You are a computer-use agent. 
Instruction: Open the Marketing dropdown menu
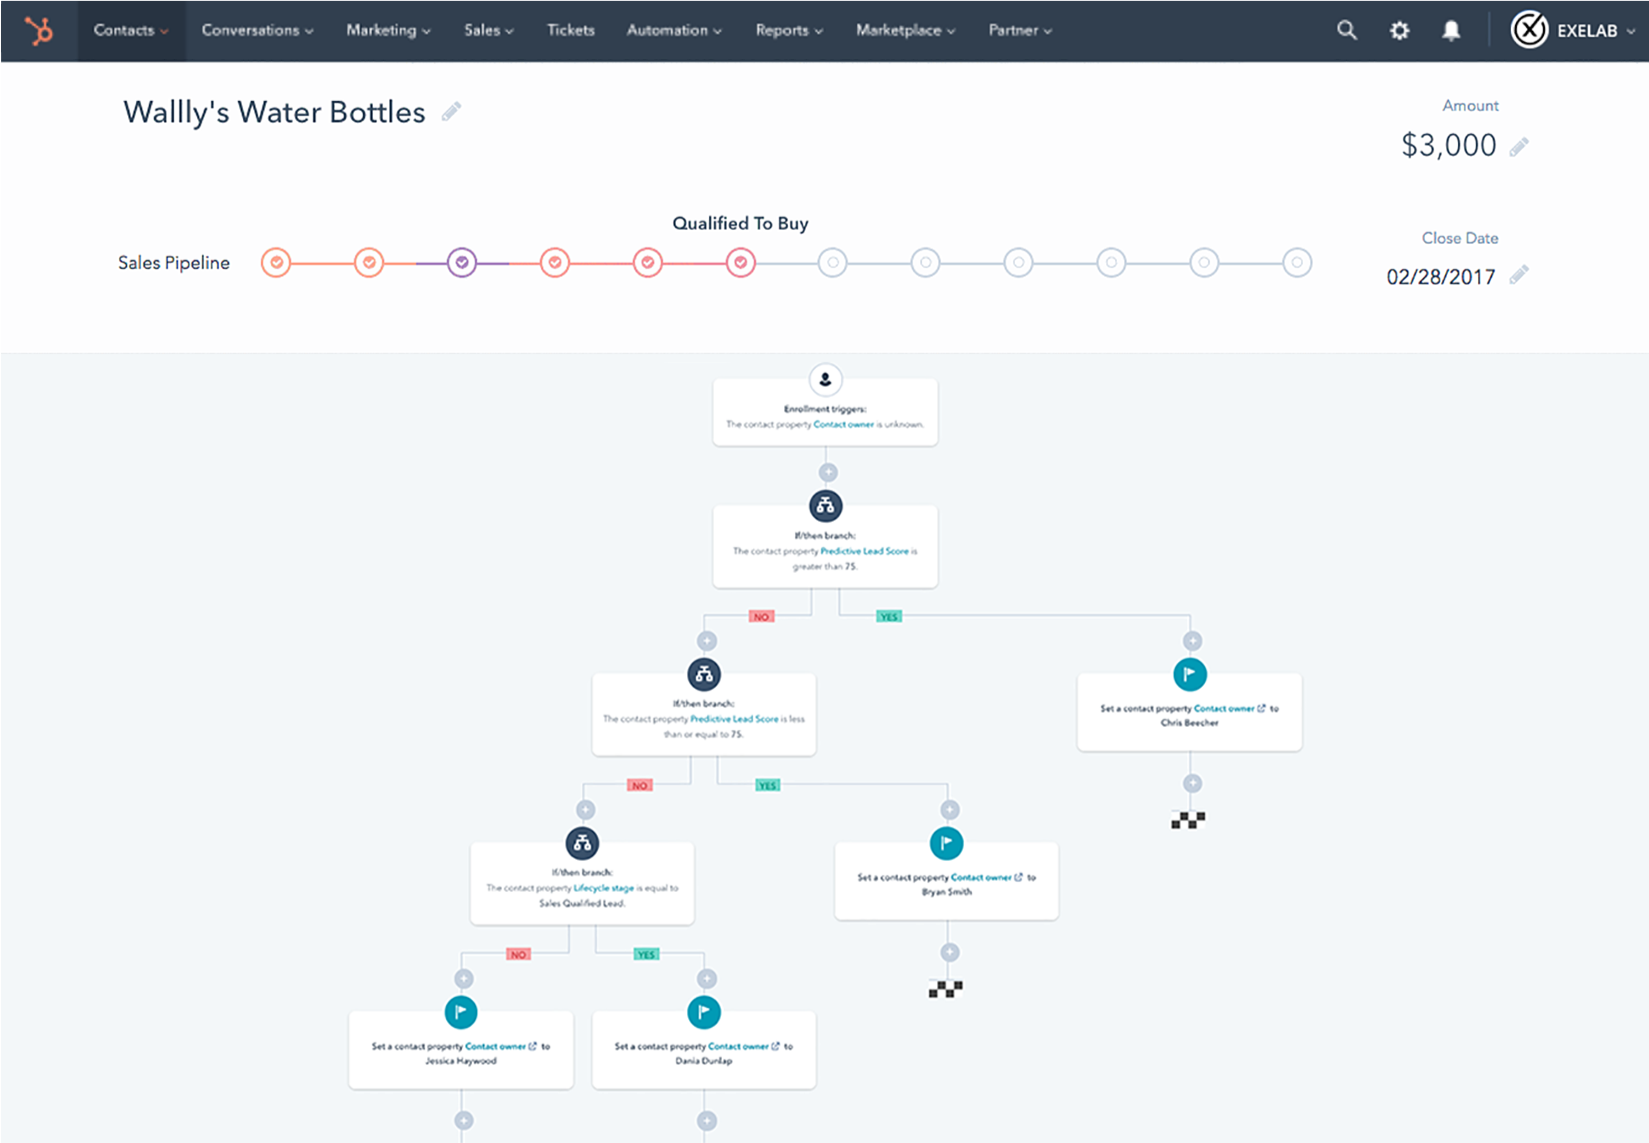pos(388,31)
